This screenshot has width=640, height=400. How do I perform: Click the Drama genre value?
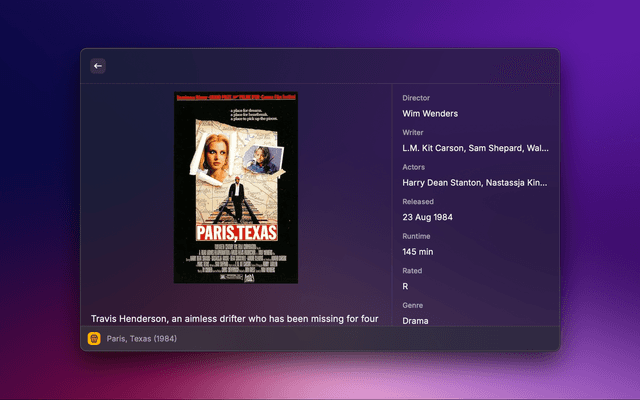(415, 321)
